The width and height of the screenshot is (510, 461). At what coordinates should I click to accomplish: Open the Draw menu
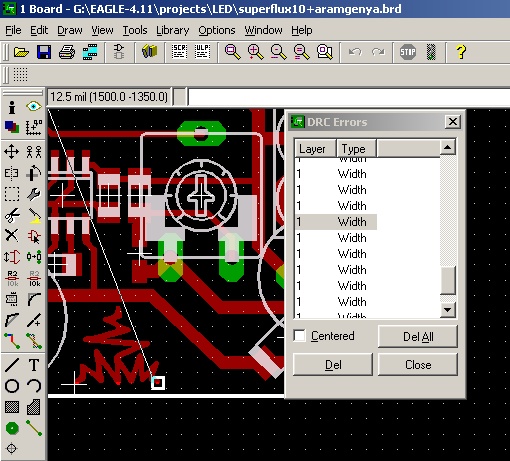click(x=70, y=30)
